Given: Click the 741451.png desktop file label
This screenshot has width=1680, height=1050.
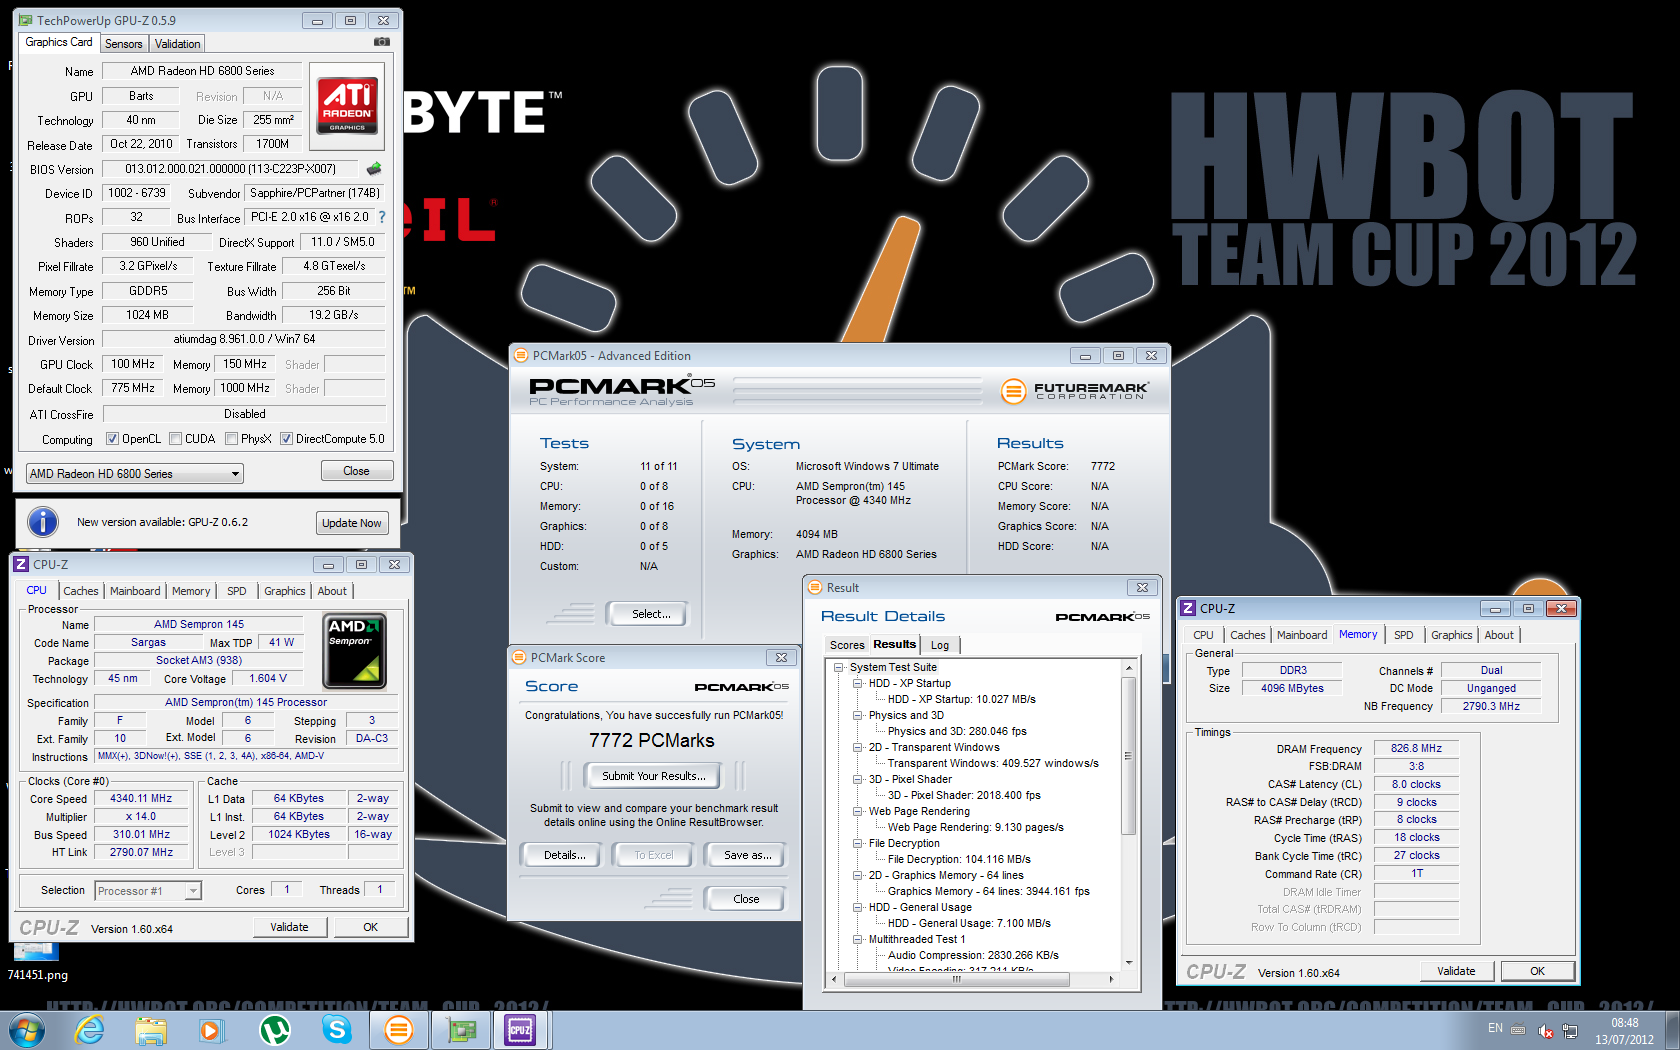Looking at the screenshot, I should click(x=38, y=975).
